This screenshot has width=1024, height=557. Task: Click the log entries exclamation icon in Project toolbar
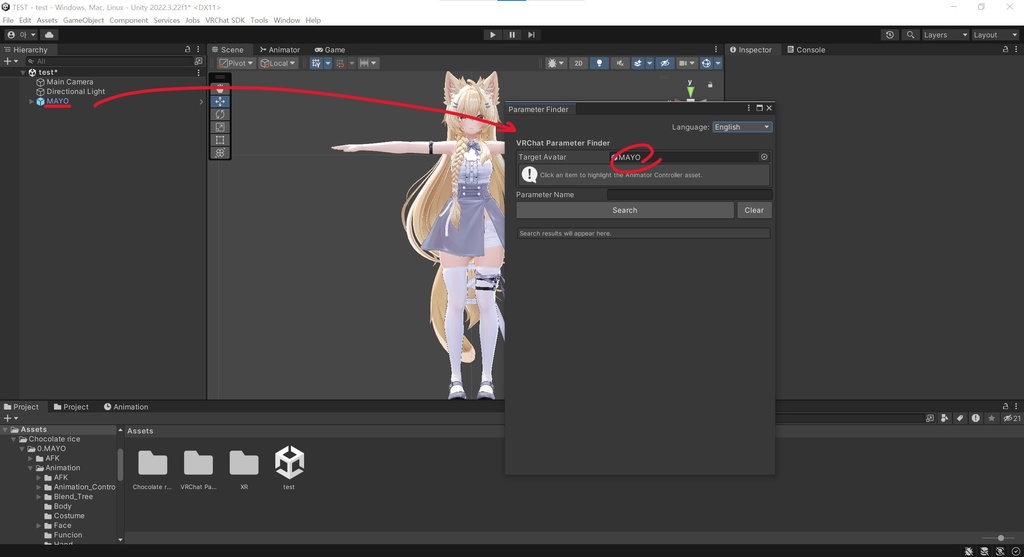976,418
